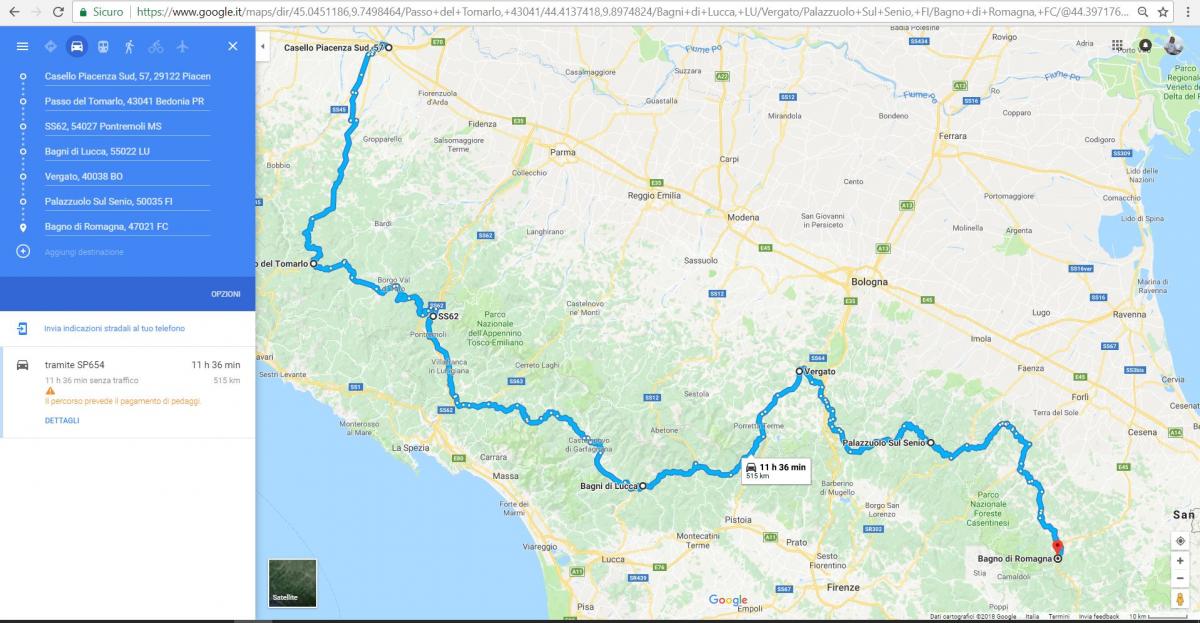Expand OPZIONI route options
The height and width of the screenshot is (623, 1200).
pyautogui.click(x=225, y=294)
